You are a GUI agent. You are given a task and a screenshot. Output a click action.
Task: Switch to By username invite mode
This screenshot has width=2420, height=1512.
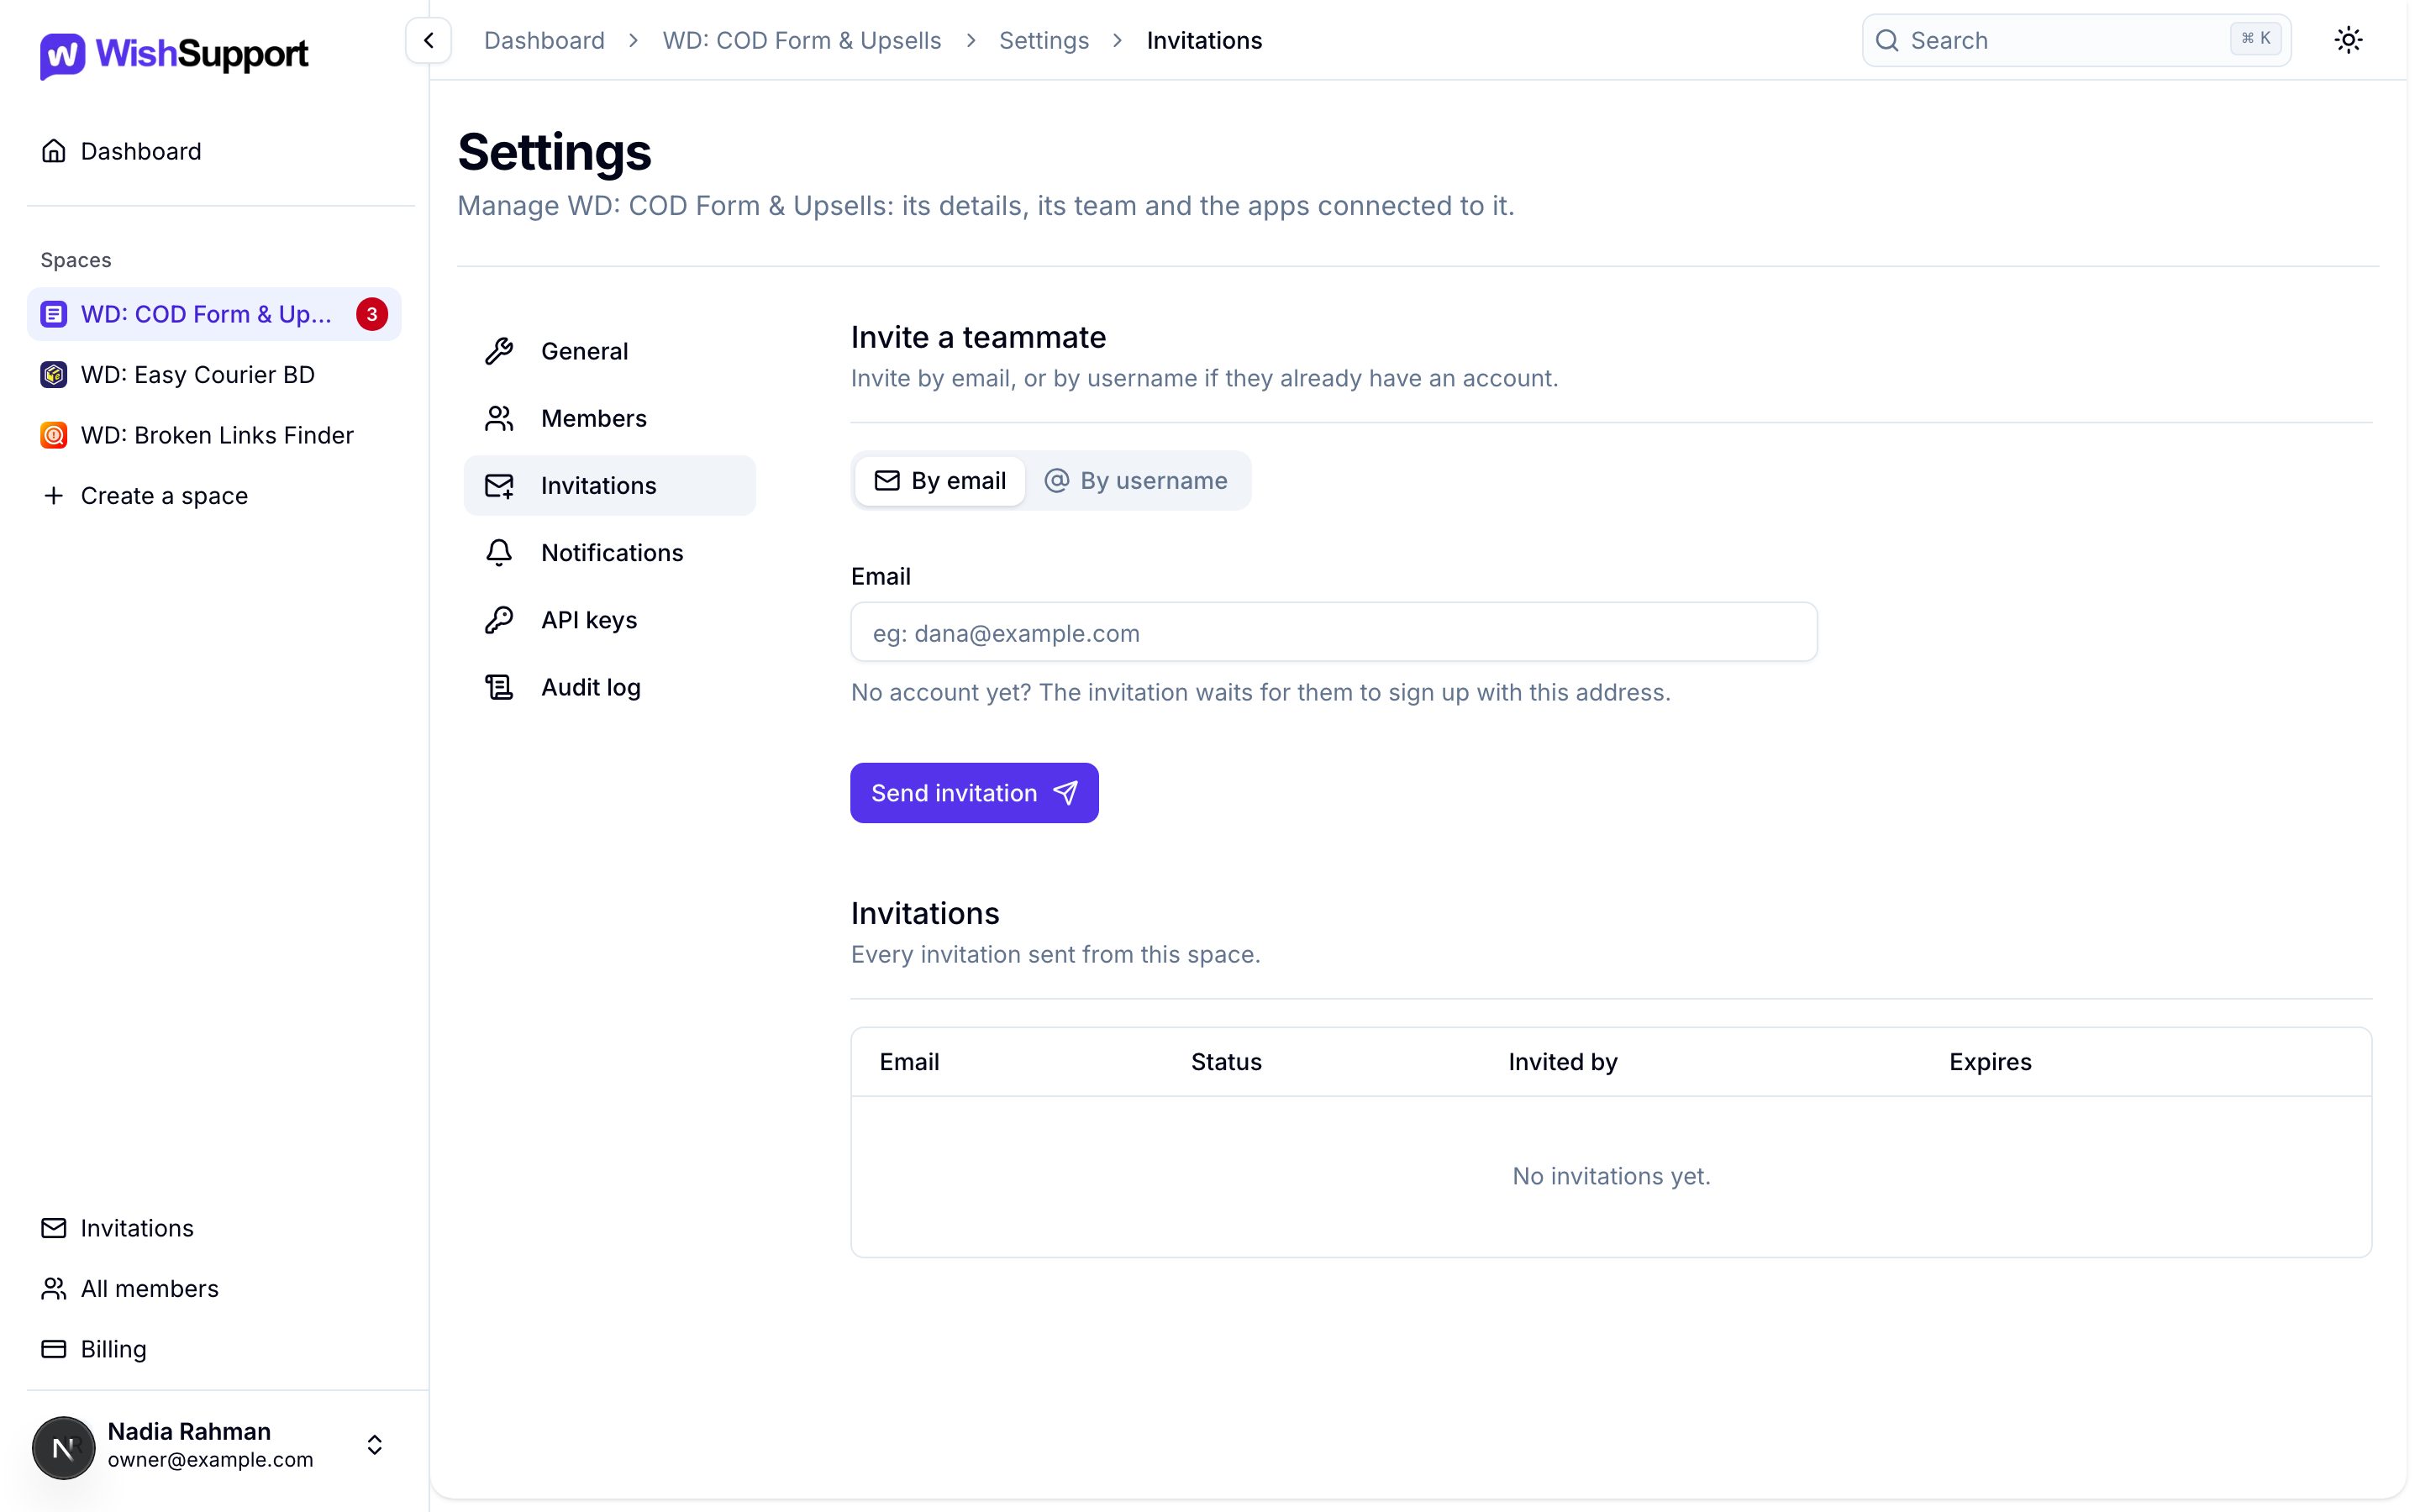1136,481
